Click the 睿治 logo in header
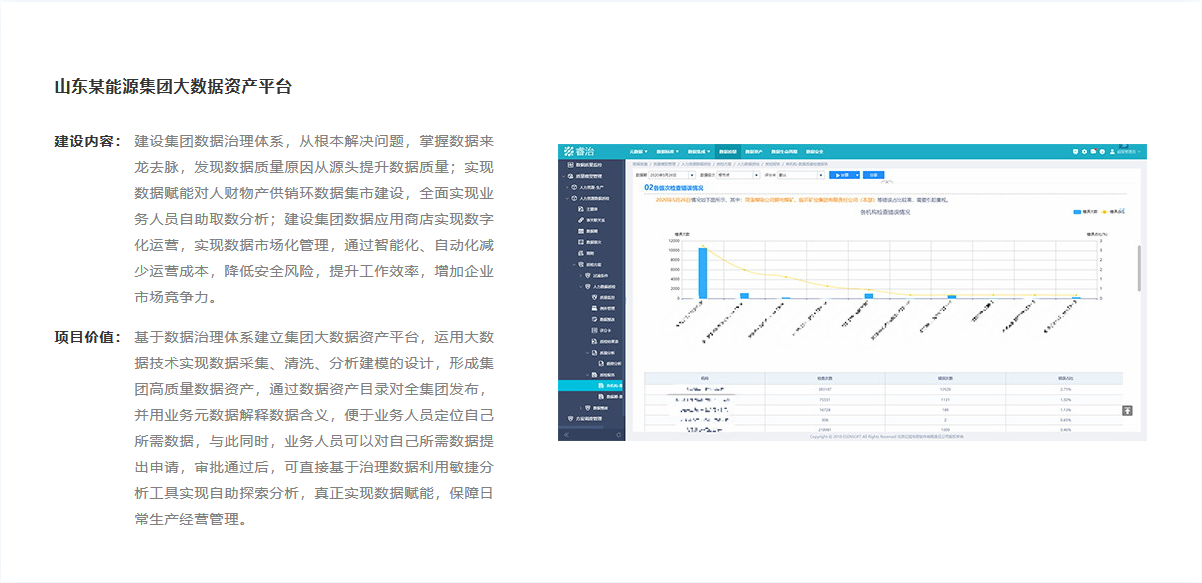Viewport: 1202px width, 583px height. click(579, 151)
